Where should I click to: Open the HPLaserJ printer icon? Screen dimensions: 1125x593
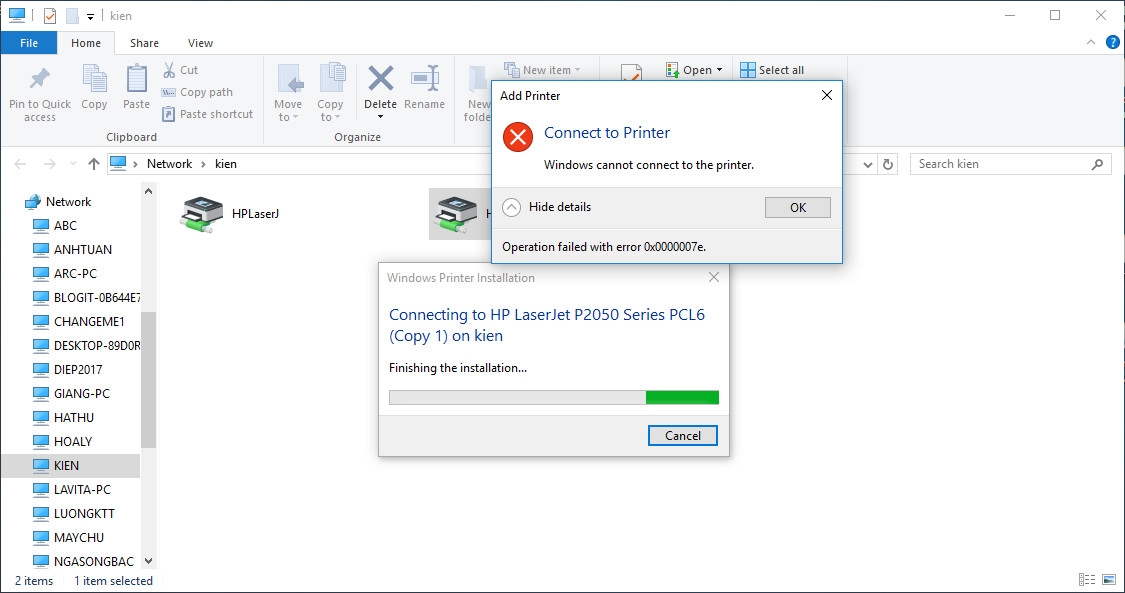click(x=202, y=214)
